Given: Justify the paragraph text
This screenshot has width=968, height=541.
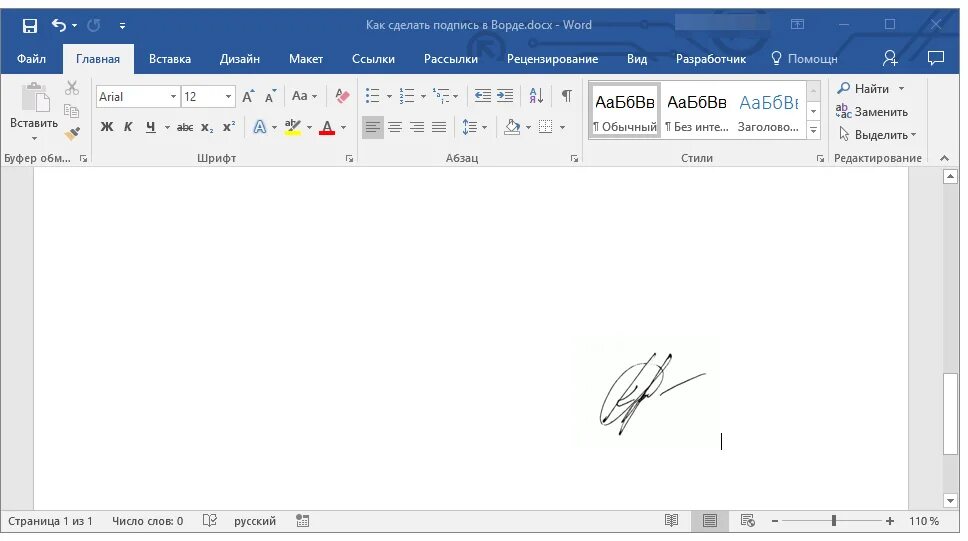Looking at the screenshot, I should tap(439, 127).
